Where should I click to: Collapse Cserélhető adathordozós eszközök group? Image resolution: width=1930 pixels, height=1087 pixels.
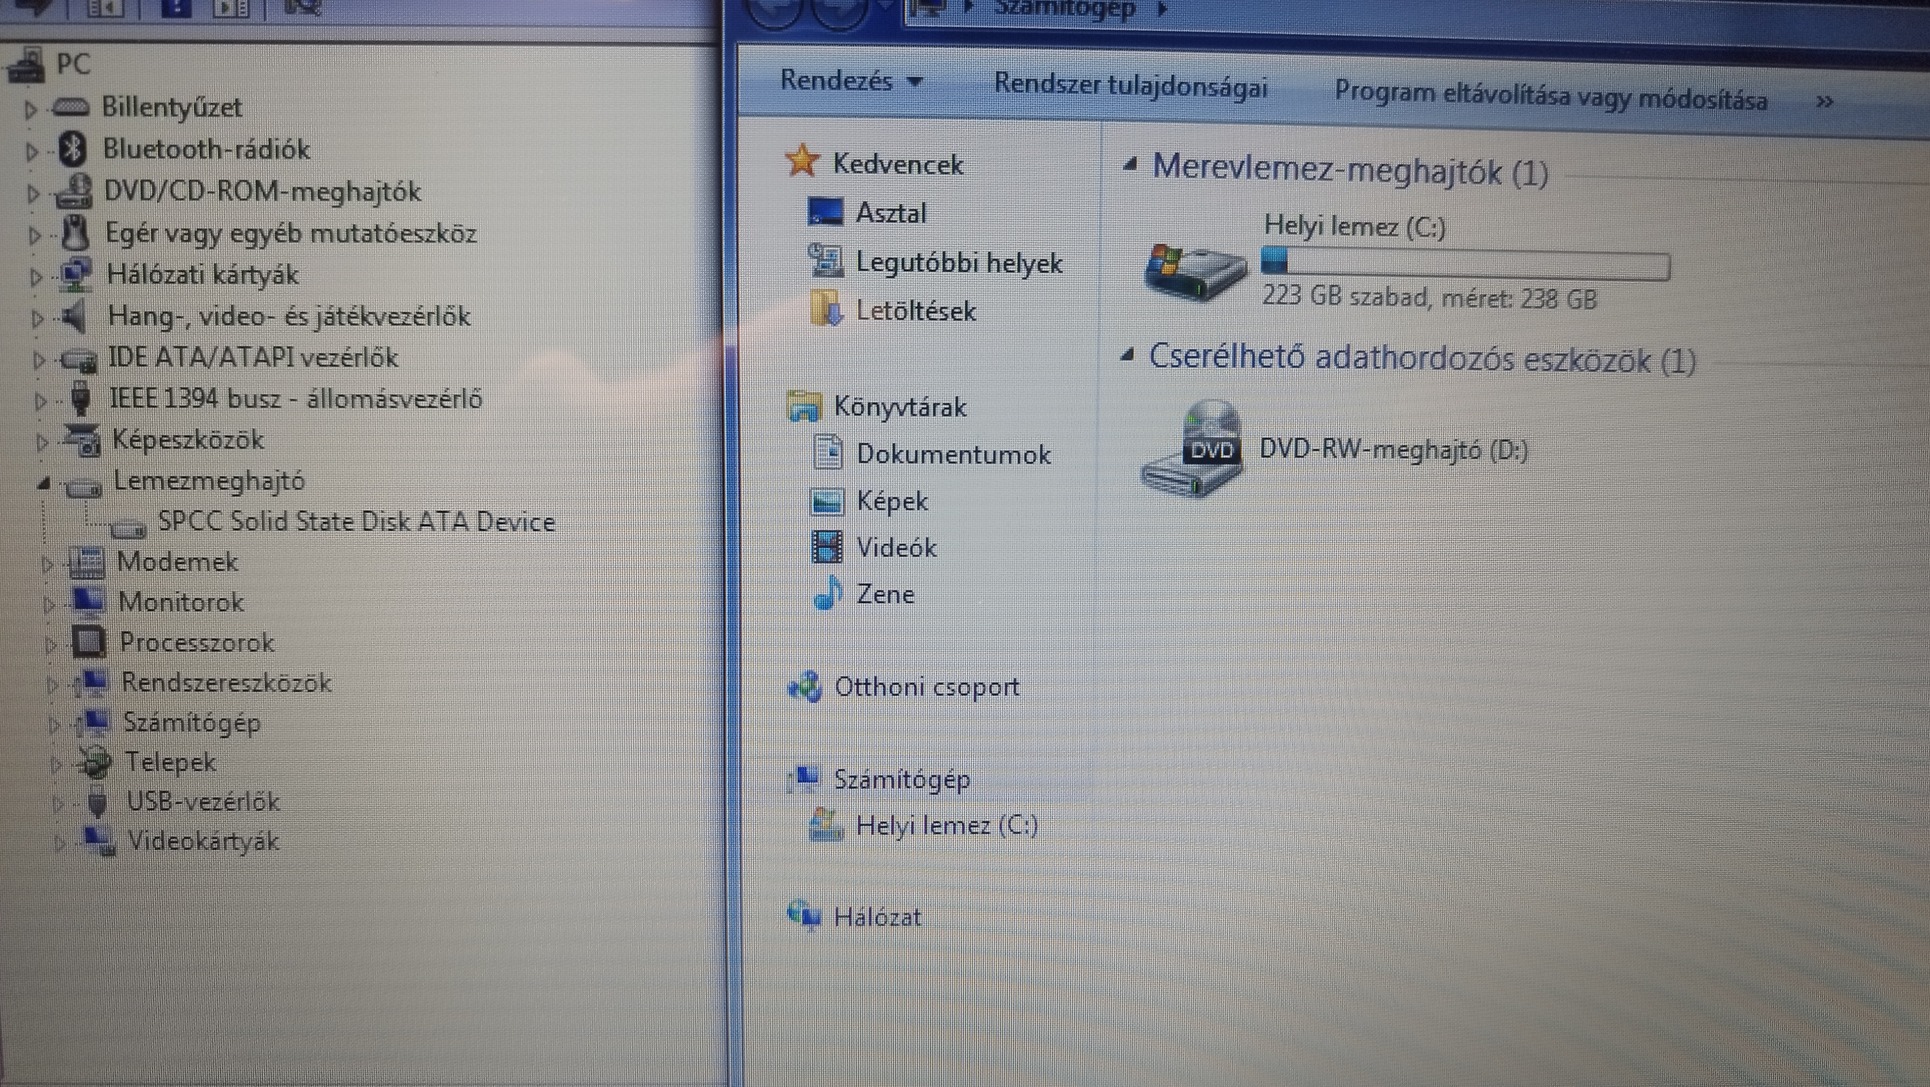point(1128,354)
